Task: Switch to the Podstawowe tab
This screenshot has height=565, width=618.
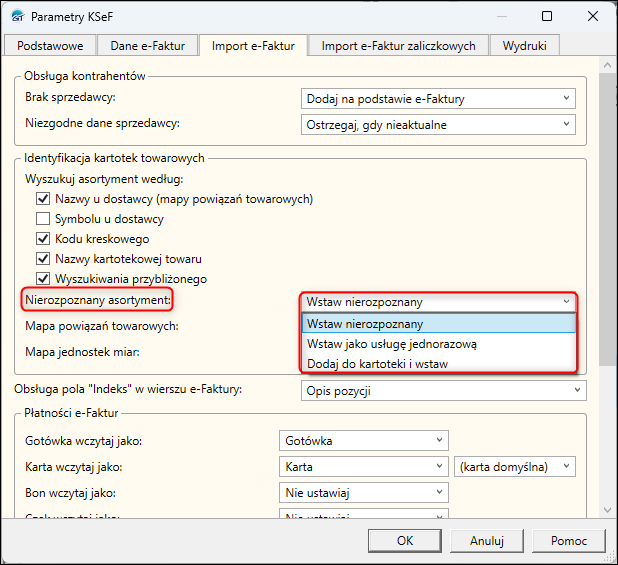Action: click(x=50, y=45)
